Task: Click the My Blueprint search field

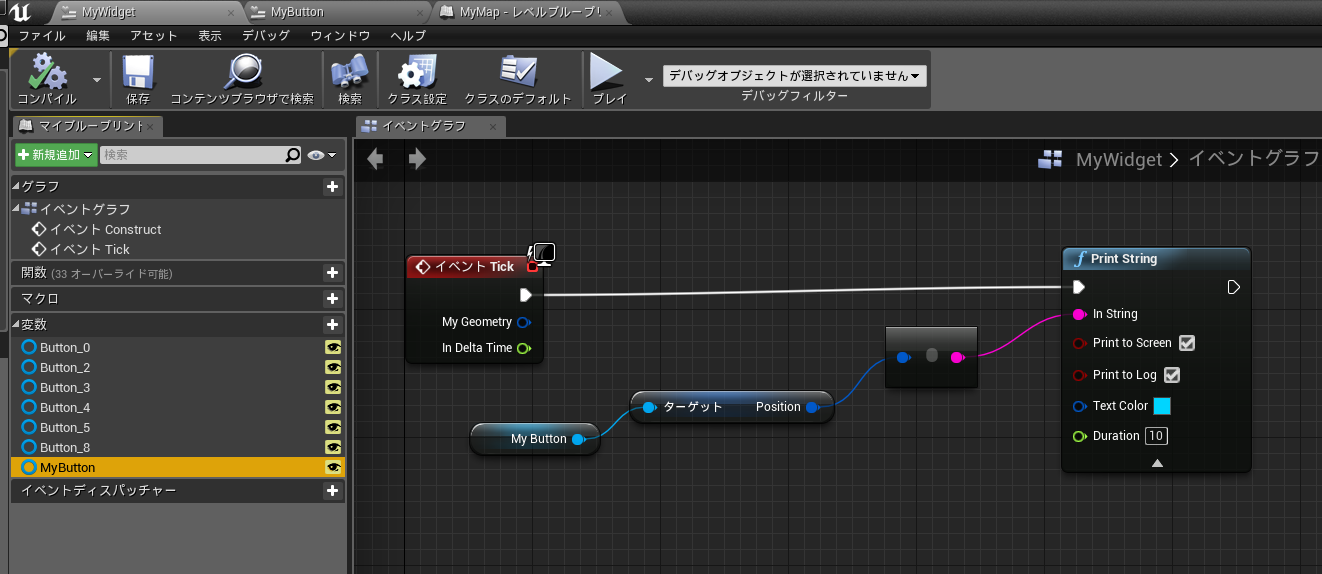Action: point(192,155)
